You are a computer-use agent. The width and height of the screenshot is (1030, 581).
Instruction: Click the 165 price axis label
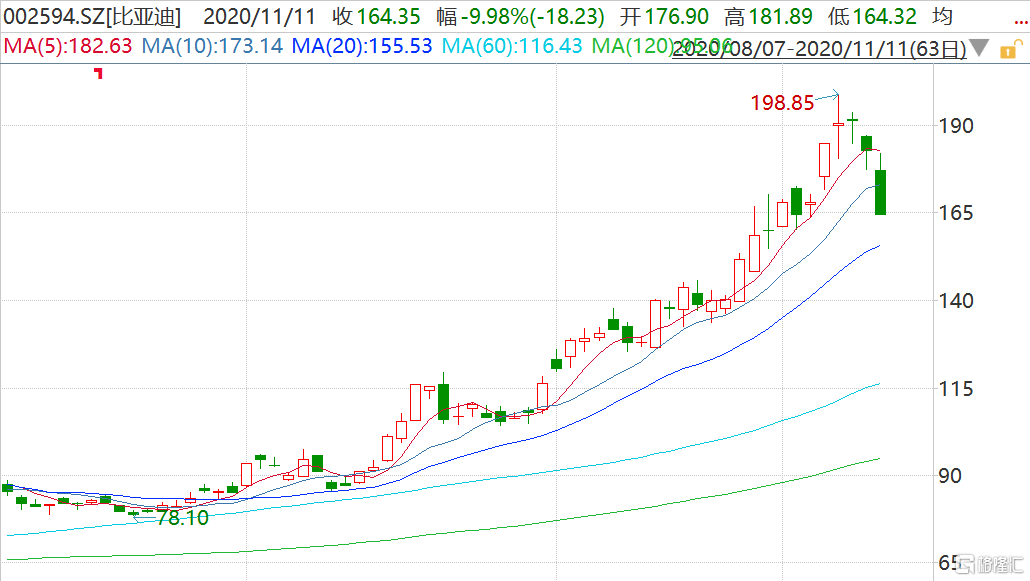956,213
